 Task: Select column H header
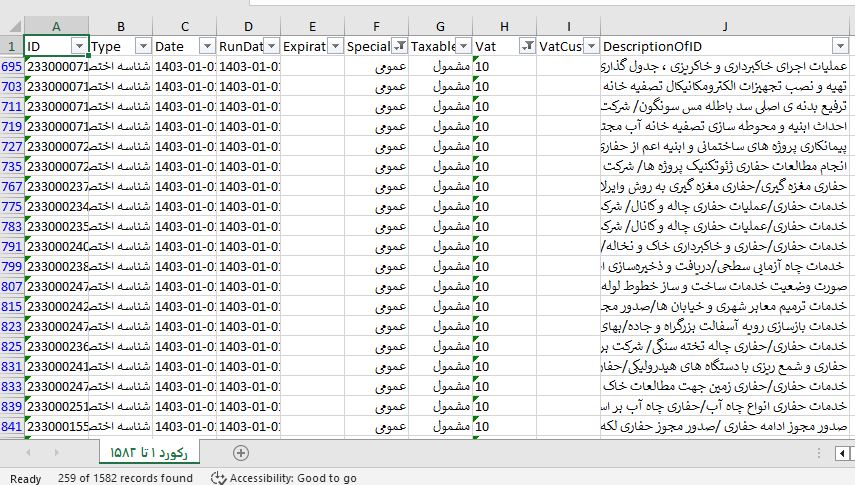point(504,26)
